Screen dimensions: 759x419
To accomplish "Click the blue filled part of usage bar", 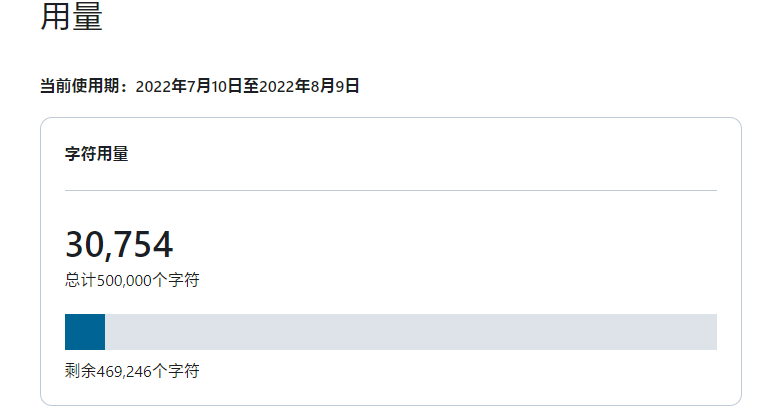I will [84, 332].
